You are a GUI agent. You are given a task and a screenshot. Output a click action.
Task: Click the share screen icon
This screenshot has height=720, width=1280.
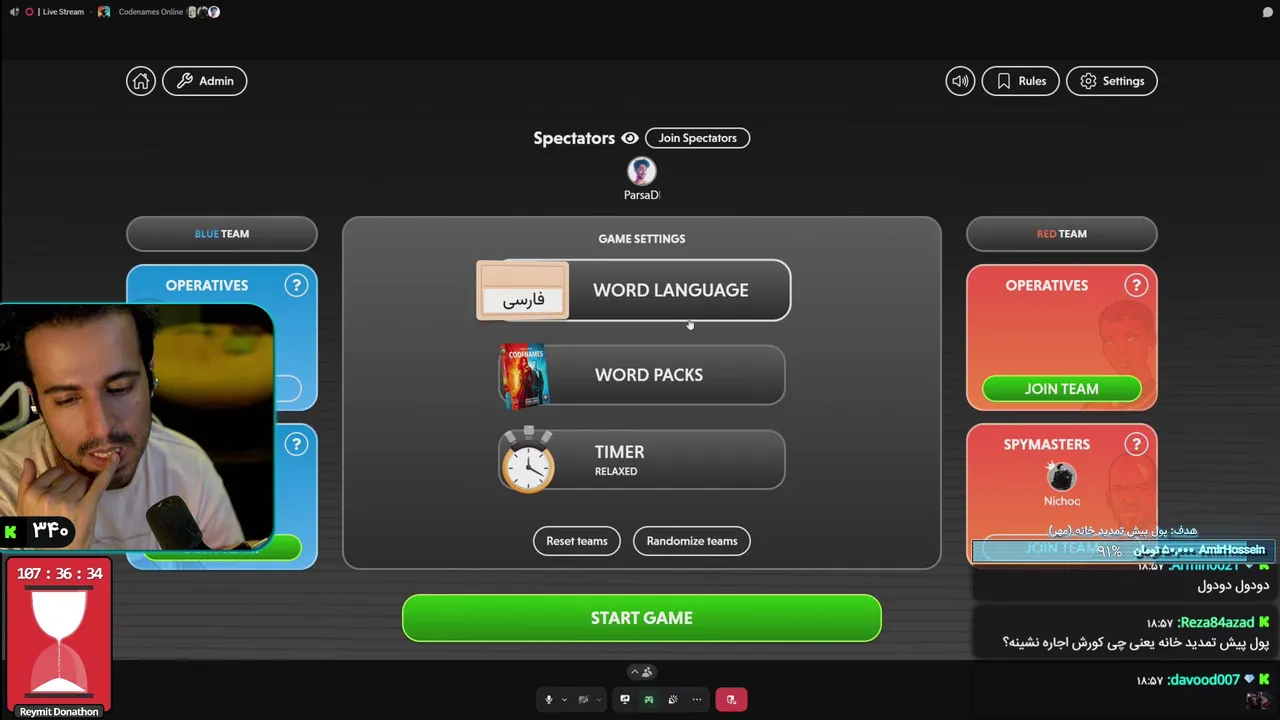click(x=625, y=700)
